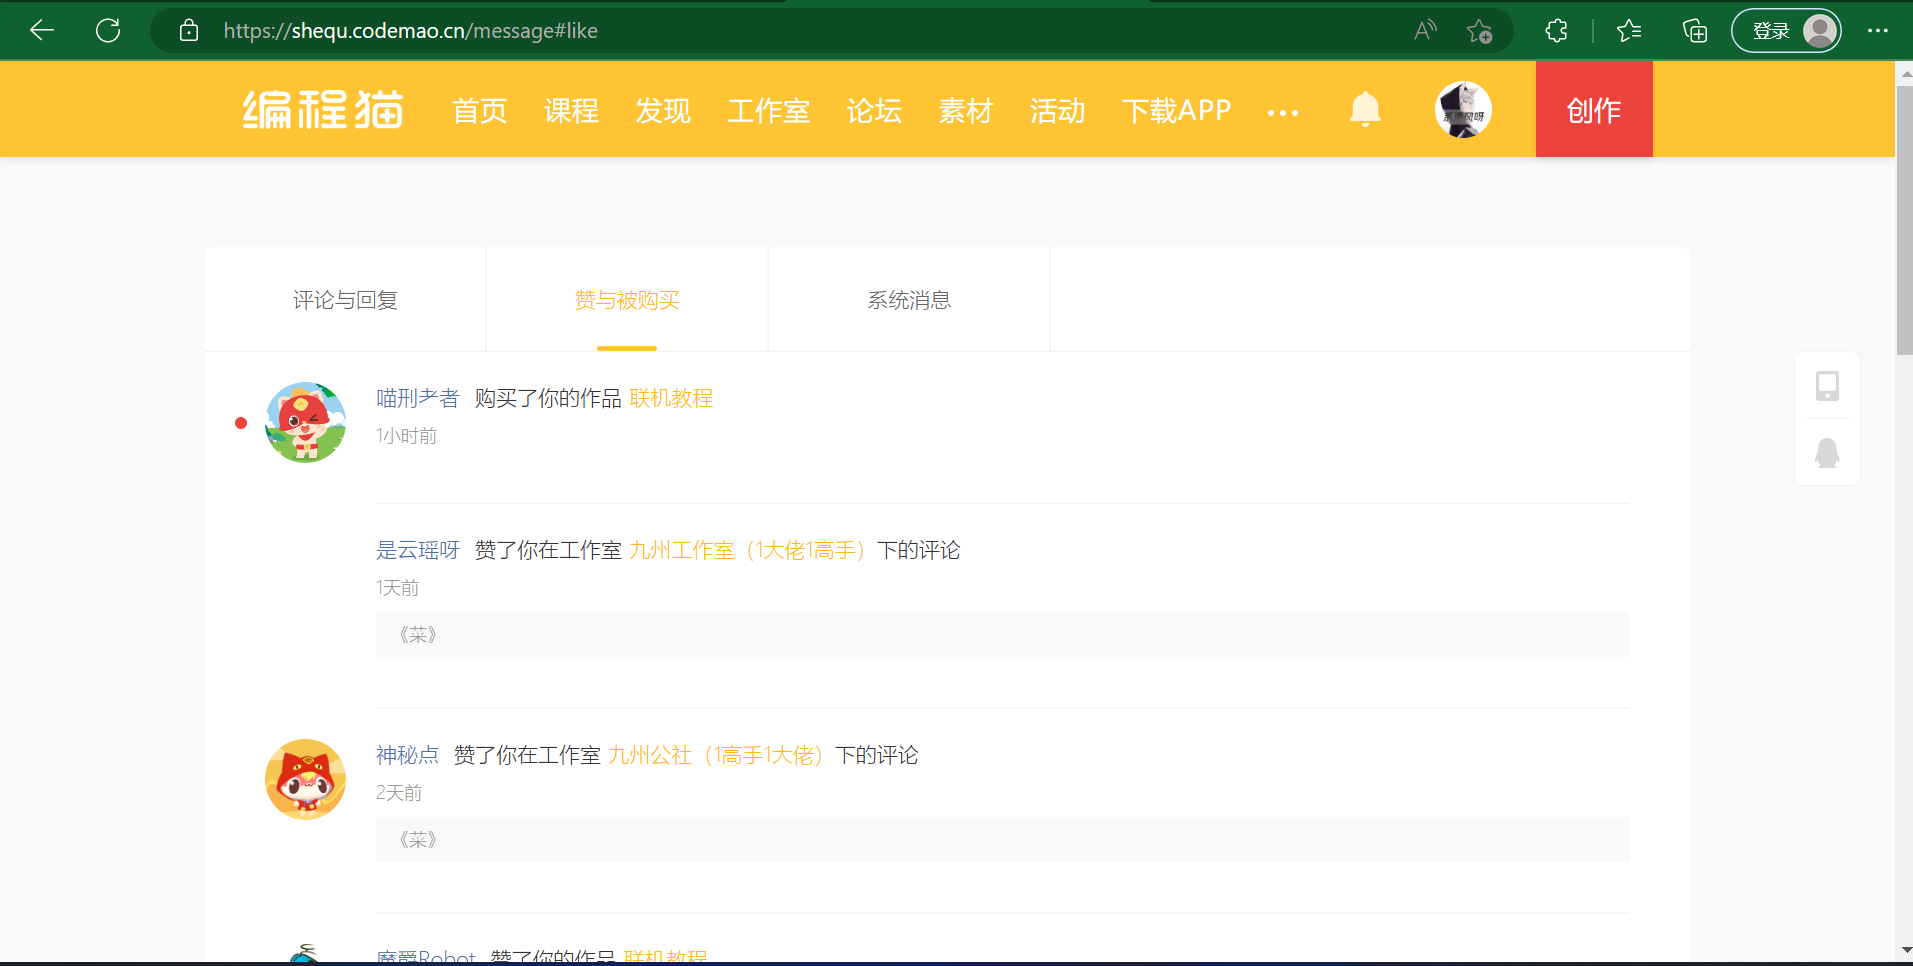Click the 1小时前 timestamp

point(406,436)
